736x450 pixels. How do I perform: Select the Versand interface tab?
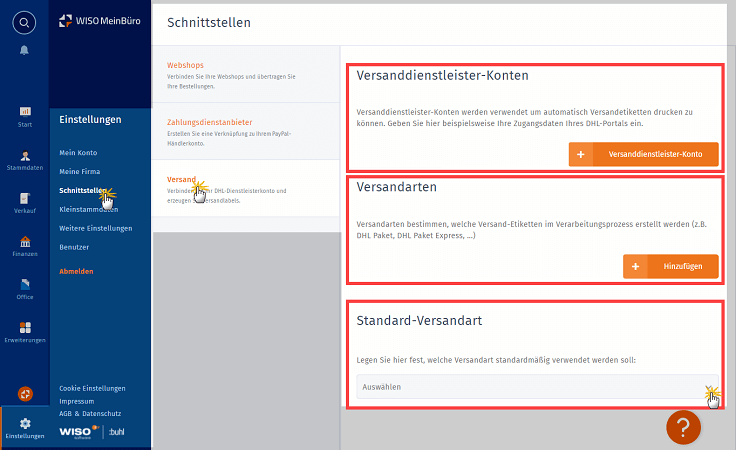[245, 188]
